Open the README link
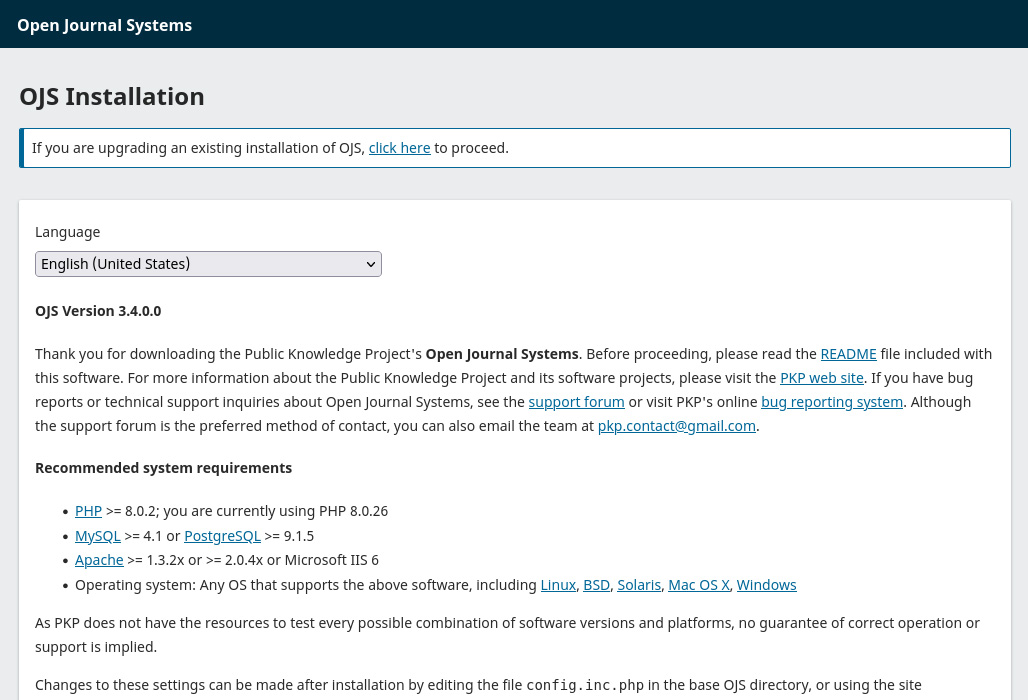 click(x=848, y=354)
